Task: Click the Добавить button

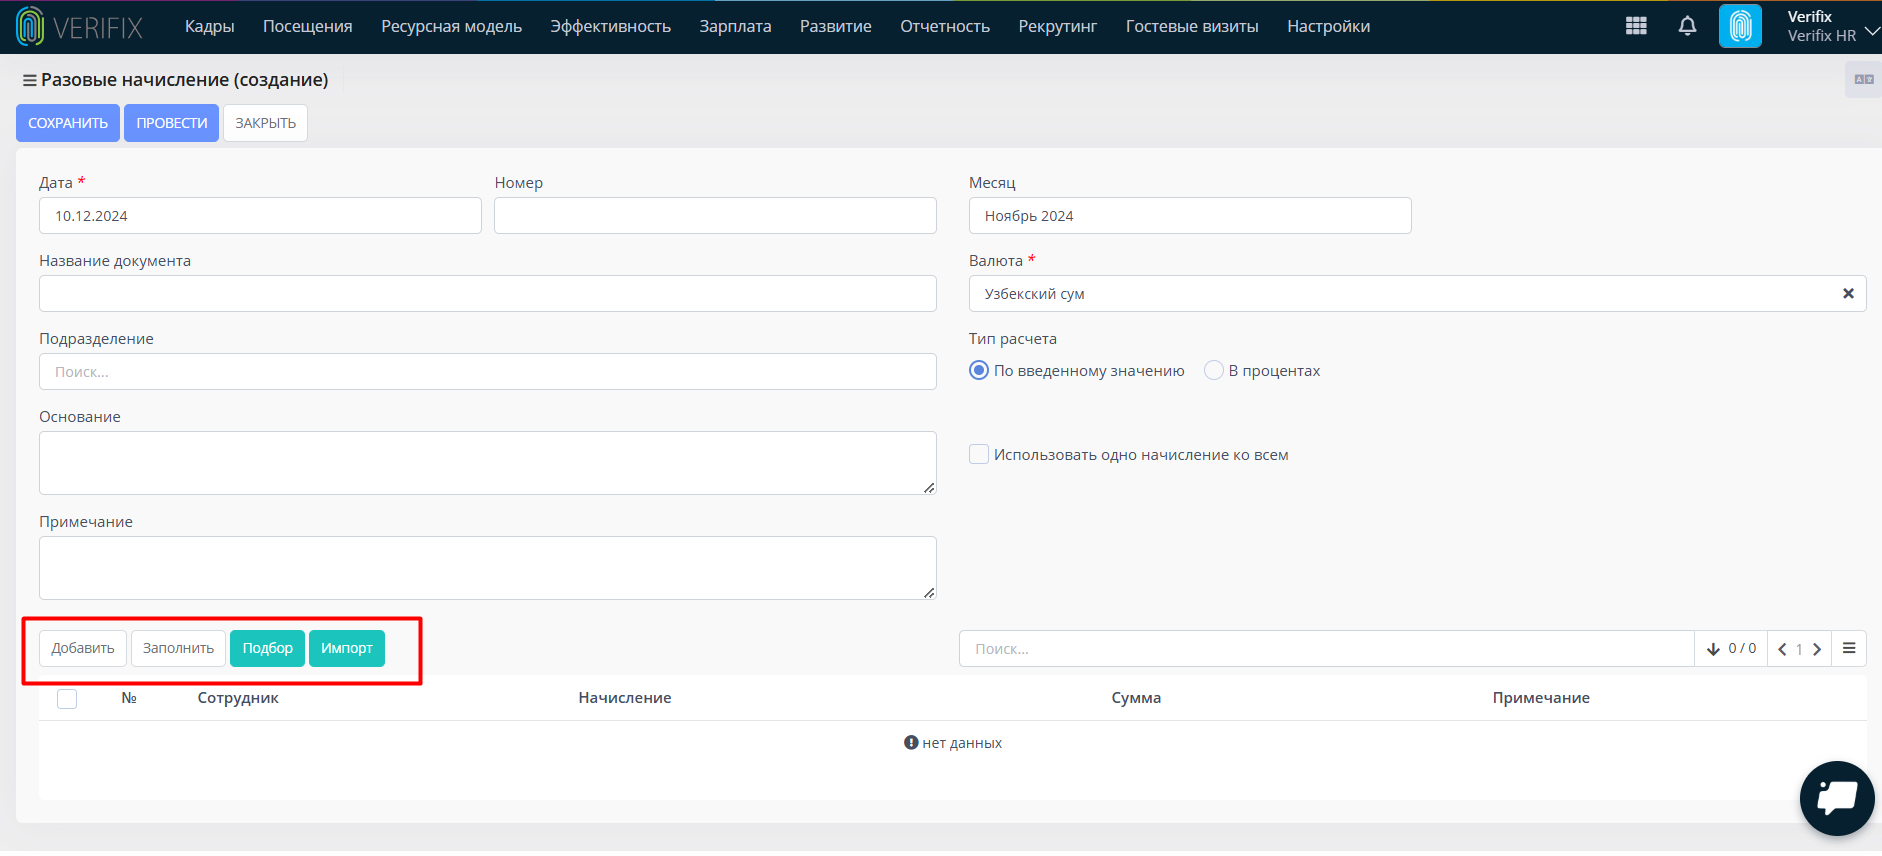Action: 83,649
